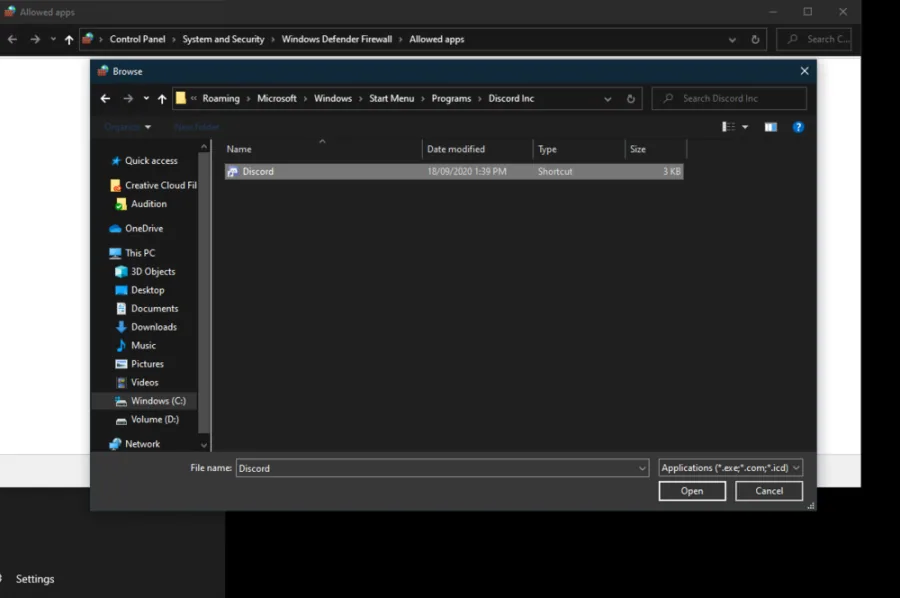Click System and Security breadcrumb
The image size is (900, 598).
click(223, 39)
